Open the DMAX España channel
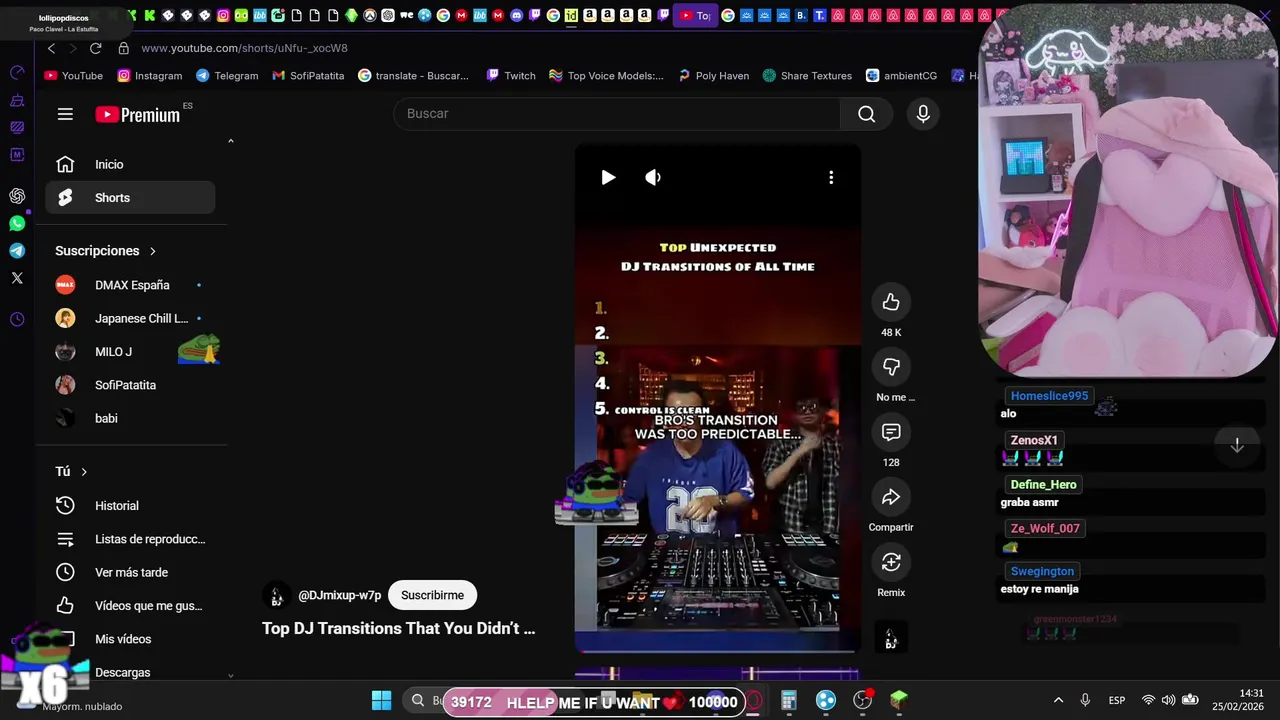 pyautogui.click(x=130, y=285)
